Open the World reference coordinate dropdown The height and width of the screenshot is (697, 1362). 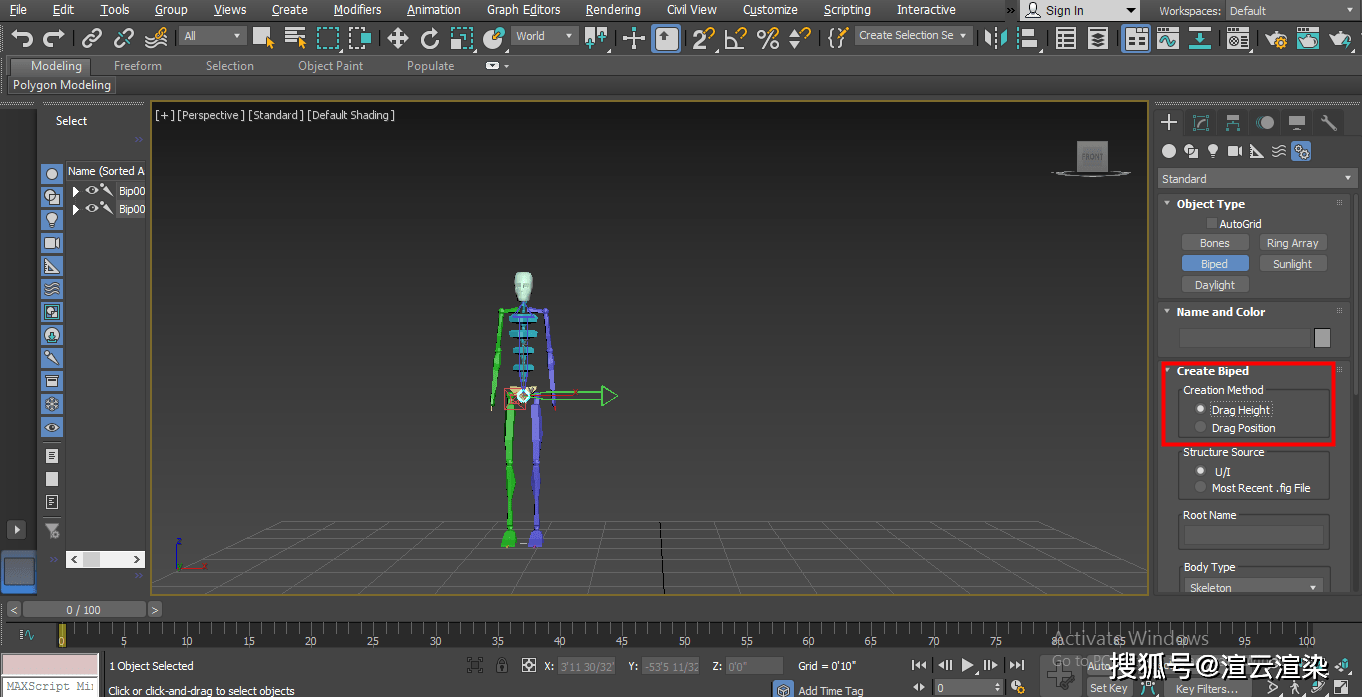tap(544, 36)
